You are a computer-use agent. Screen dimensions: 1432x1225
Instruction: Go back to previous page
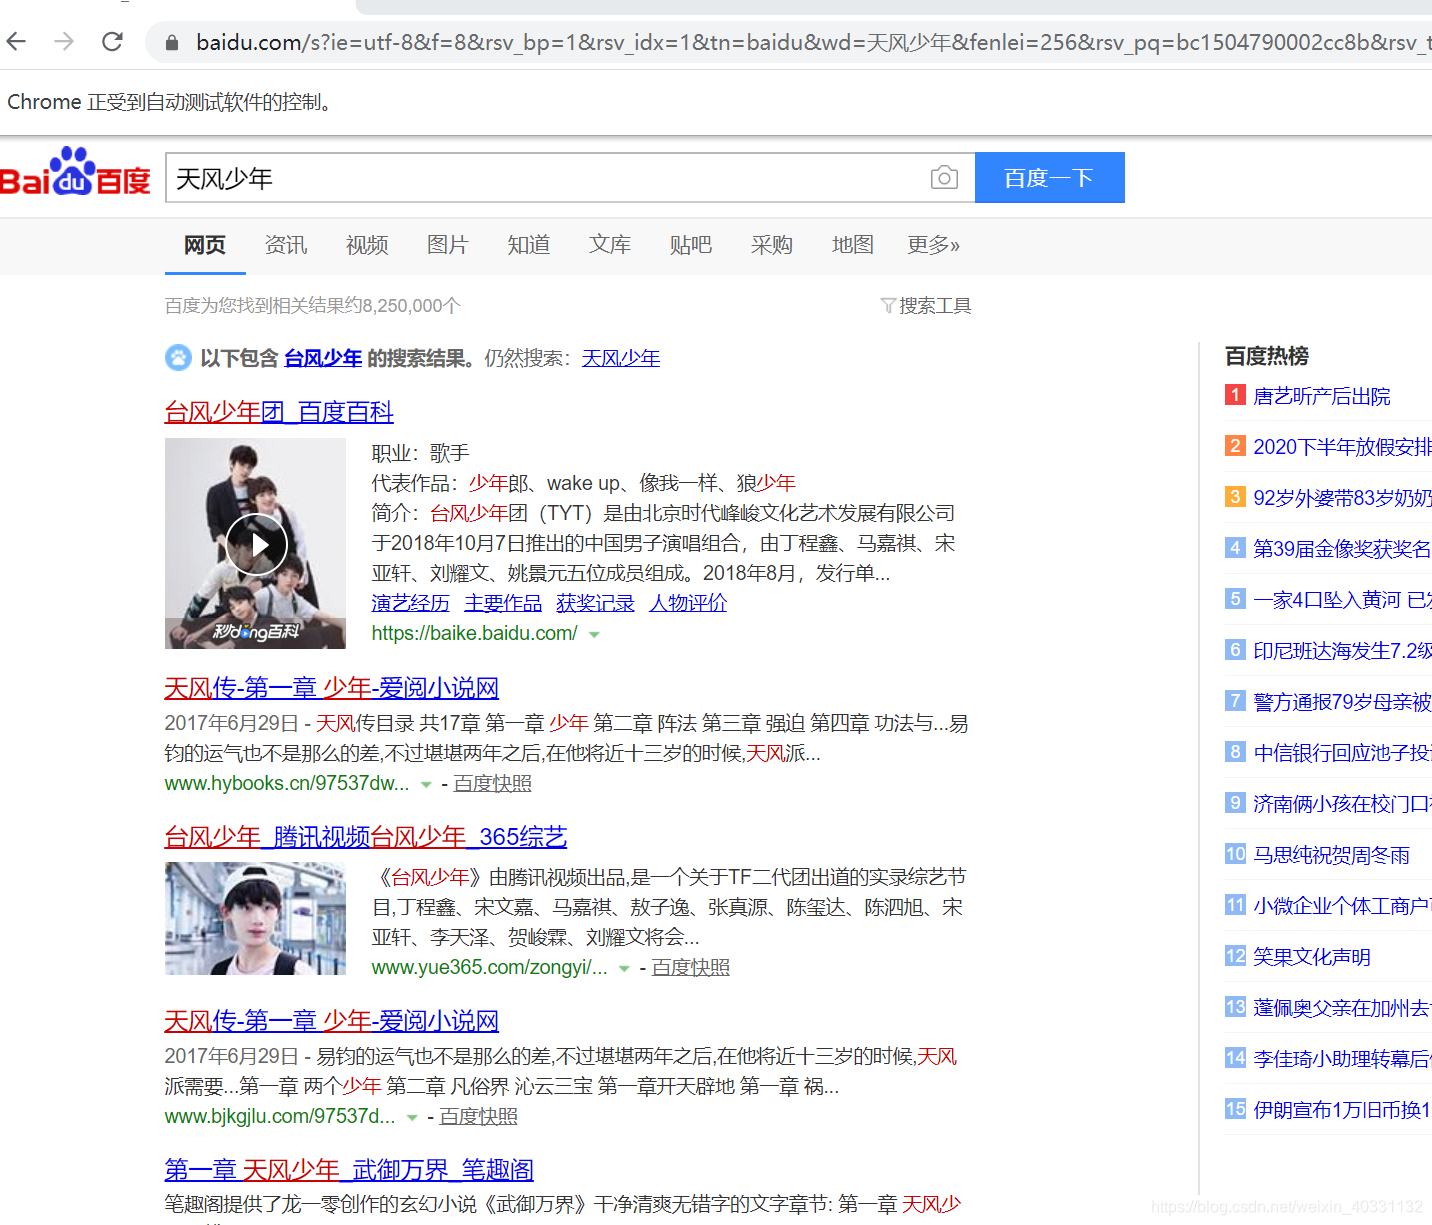coord(16,41)
